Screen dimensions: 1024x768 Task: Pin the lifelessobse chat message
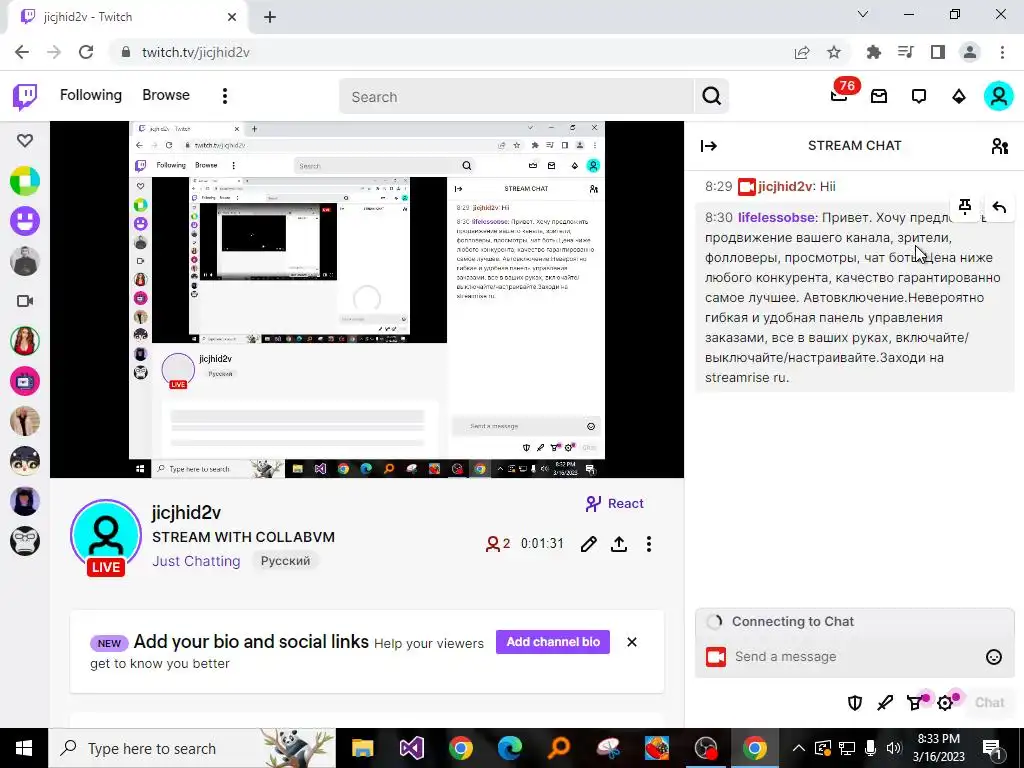[x=965, y=207]
